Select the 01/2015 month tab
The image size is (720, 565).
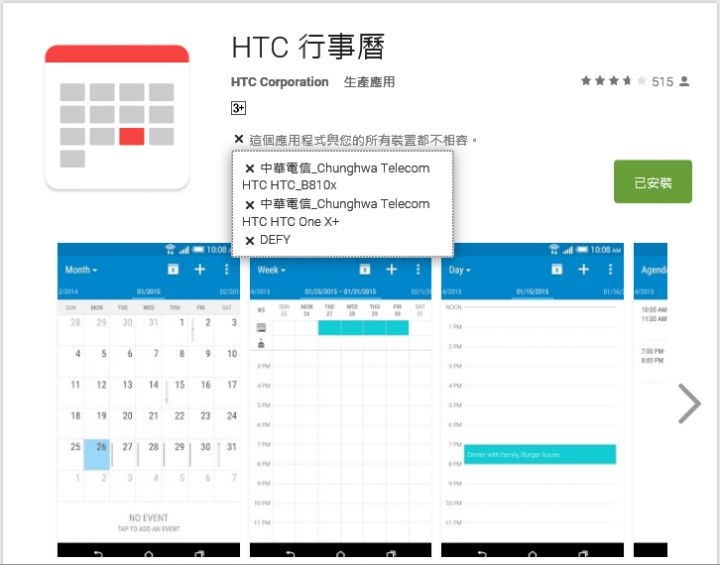point(148,292)
